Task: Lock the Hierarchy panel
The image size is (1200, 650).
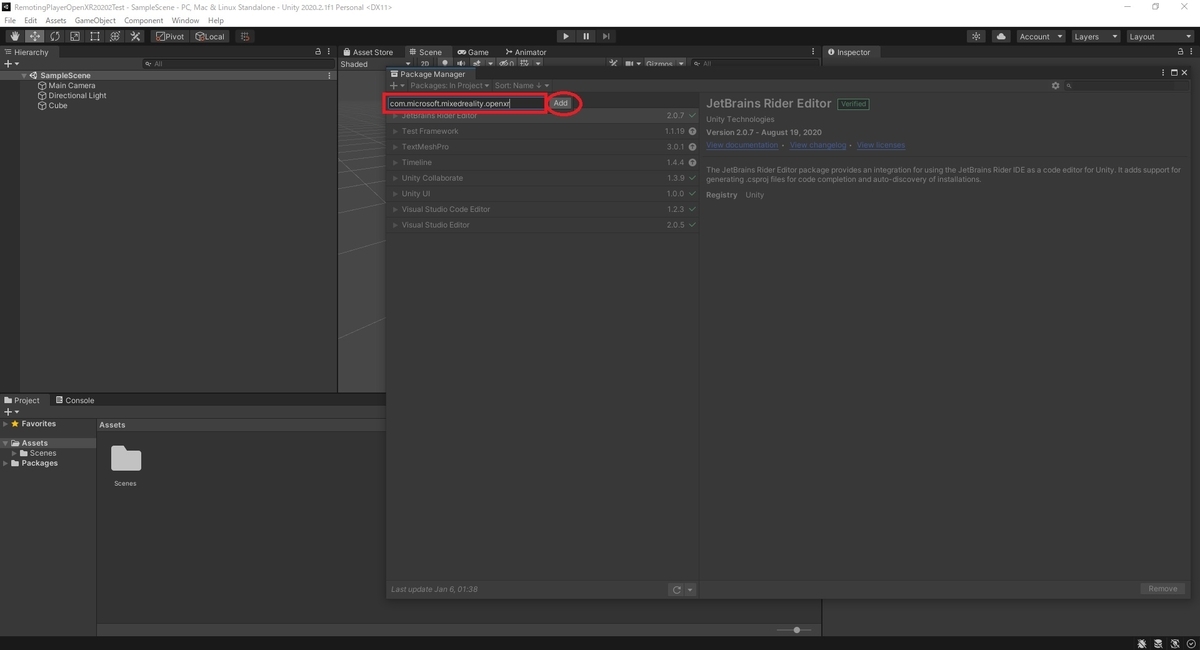Action: pyautogui.click(x=318, y=52)
